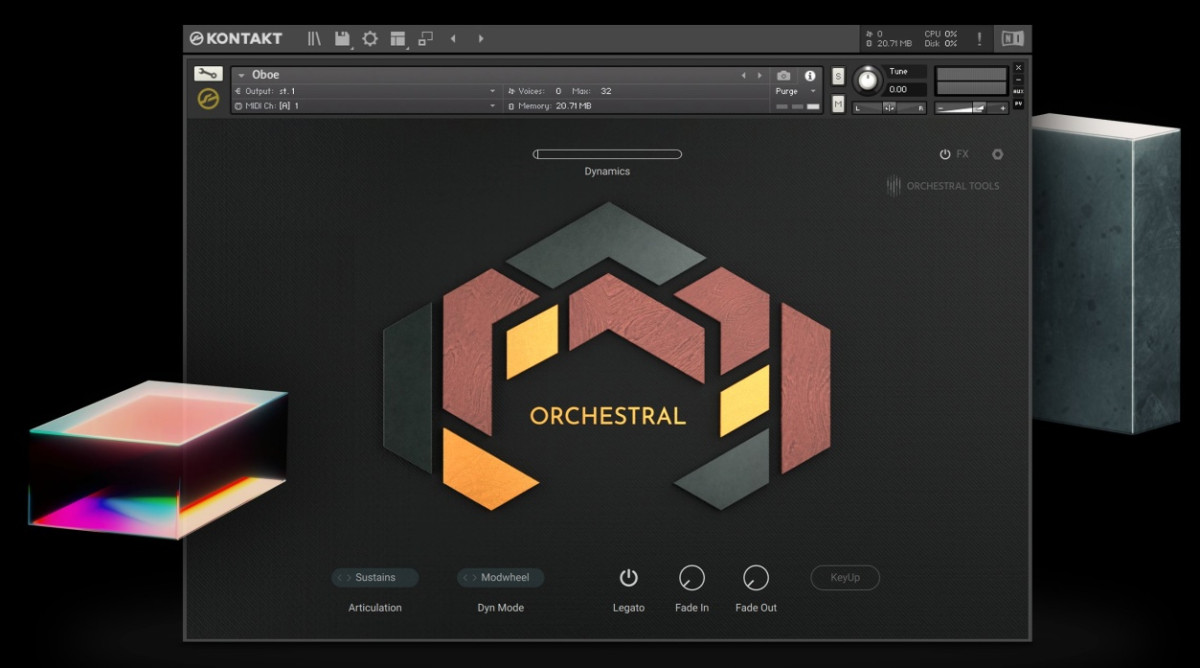This screenshot has height=668, width=1200.
Task: Click the Legato label
Action: [629, 608]
